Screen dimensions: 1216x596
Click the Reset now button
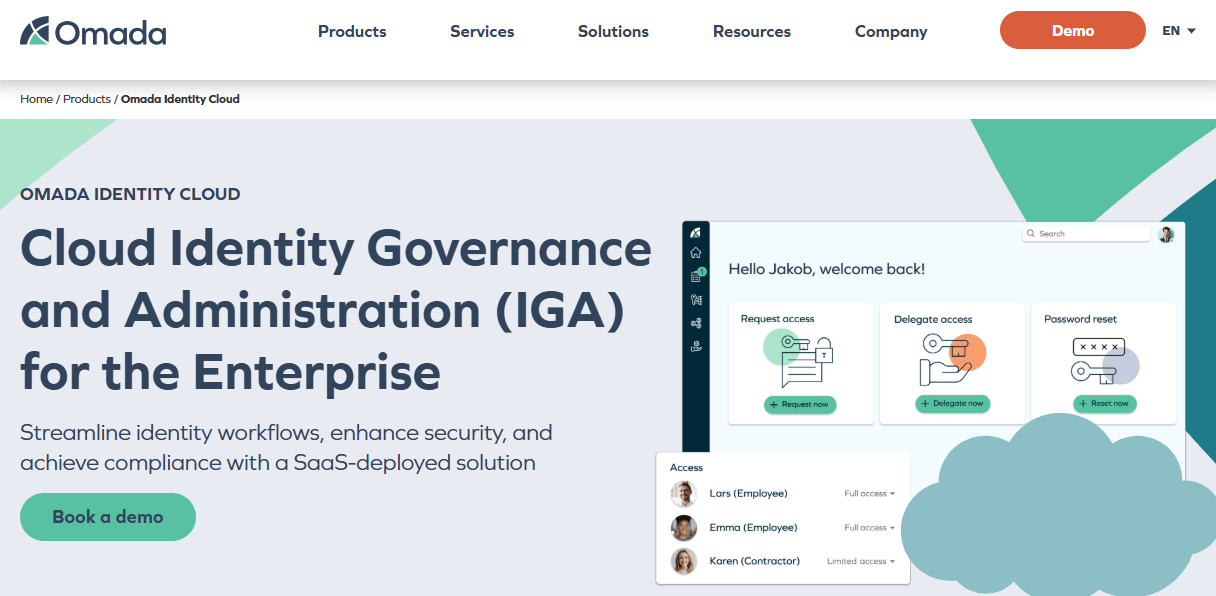tap(1104, 403)
